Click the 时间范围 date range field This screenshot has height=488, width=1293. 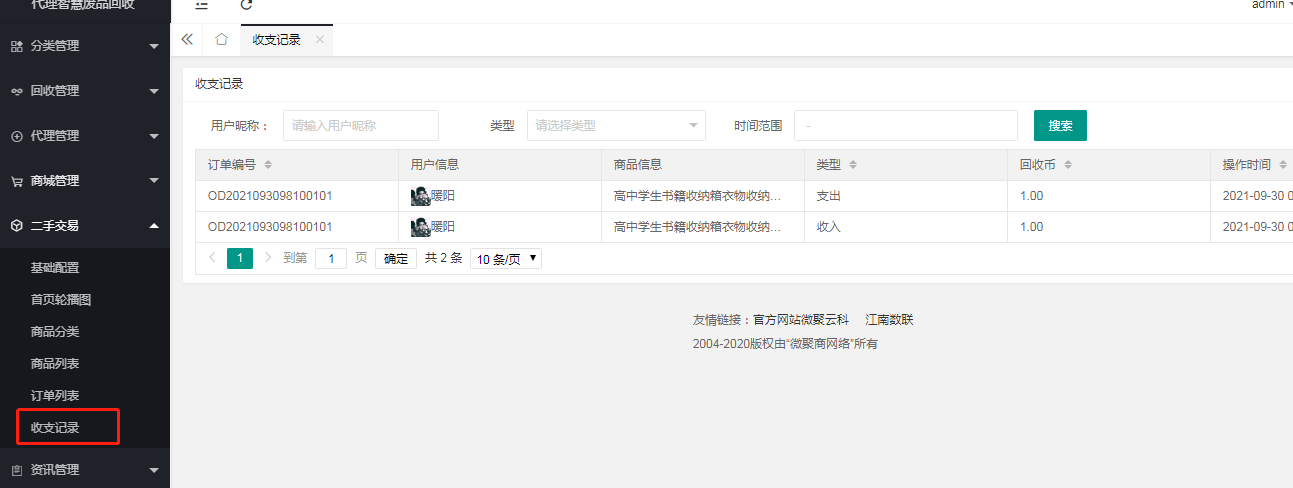click(x=905, y=126)
